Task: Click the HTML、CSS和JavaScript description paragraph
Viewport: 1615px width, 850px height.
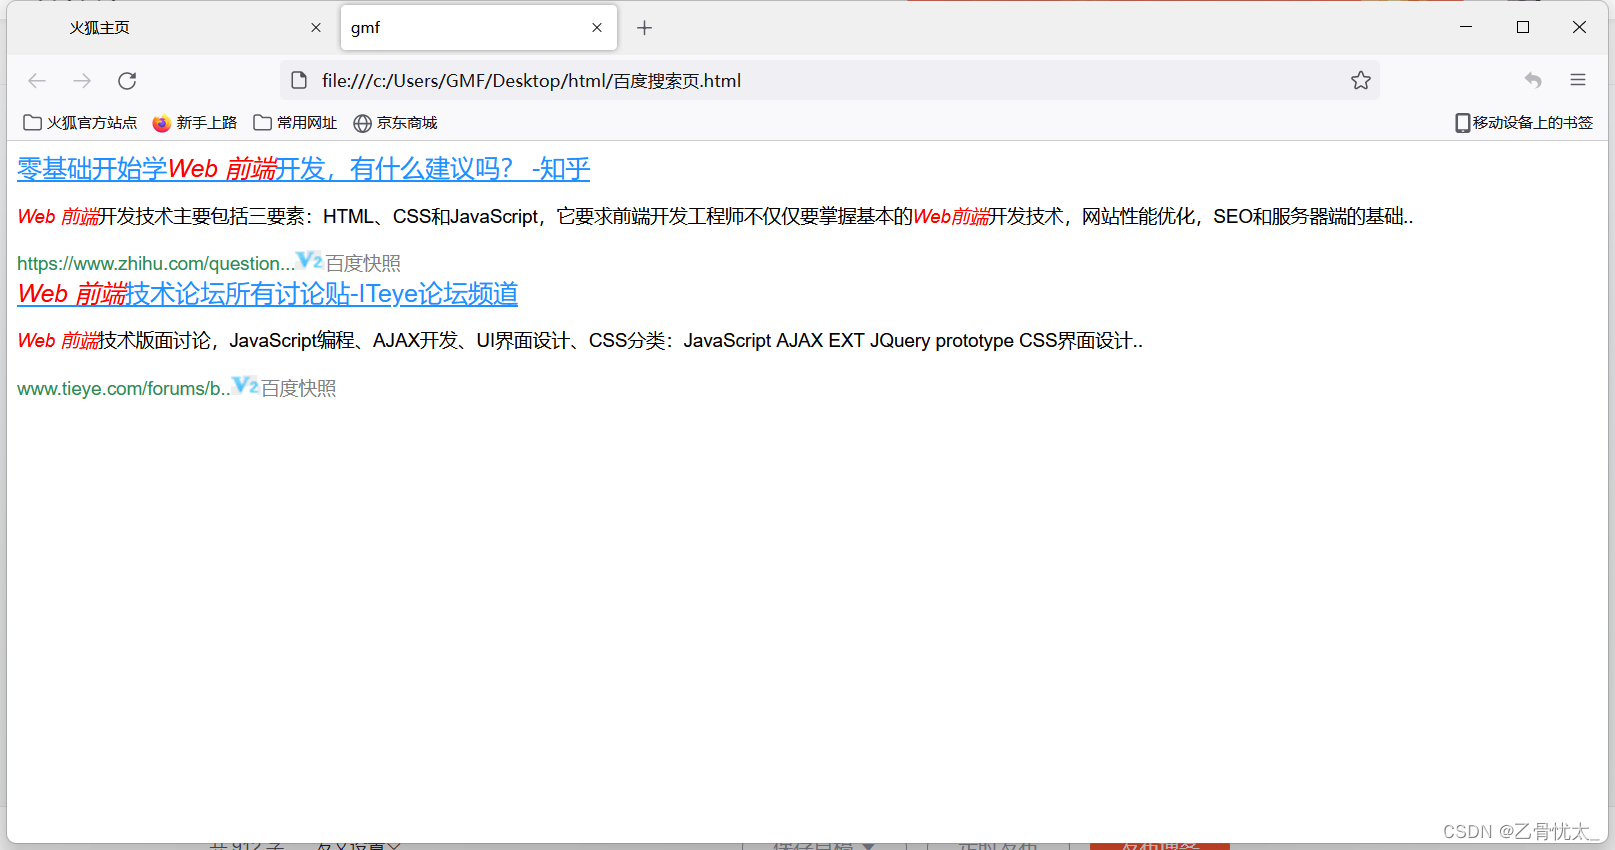Action: coord(715,217)
